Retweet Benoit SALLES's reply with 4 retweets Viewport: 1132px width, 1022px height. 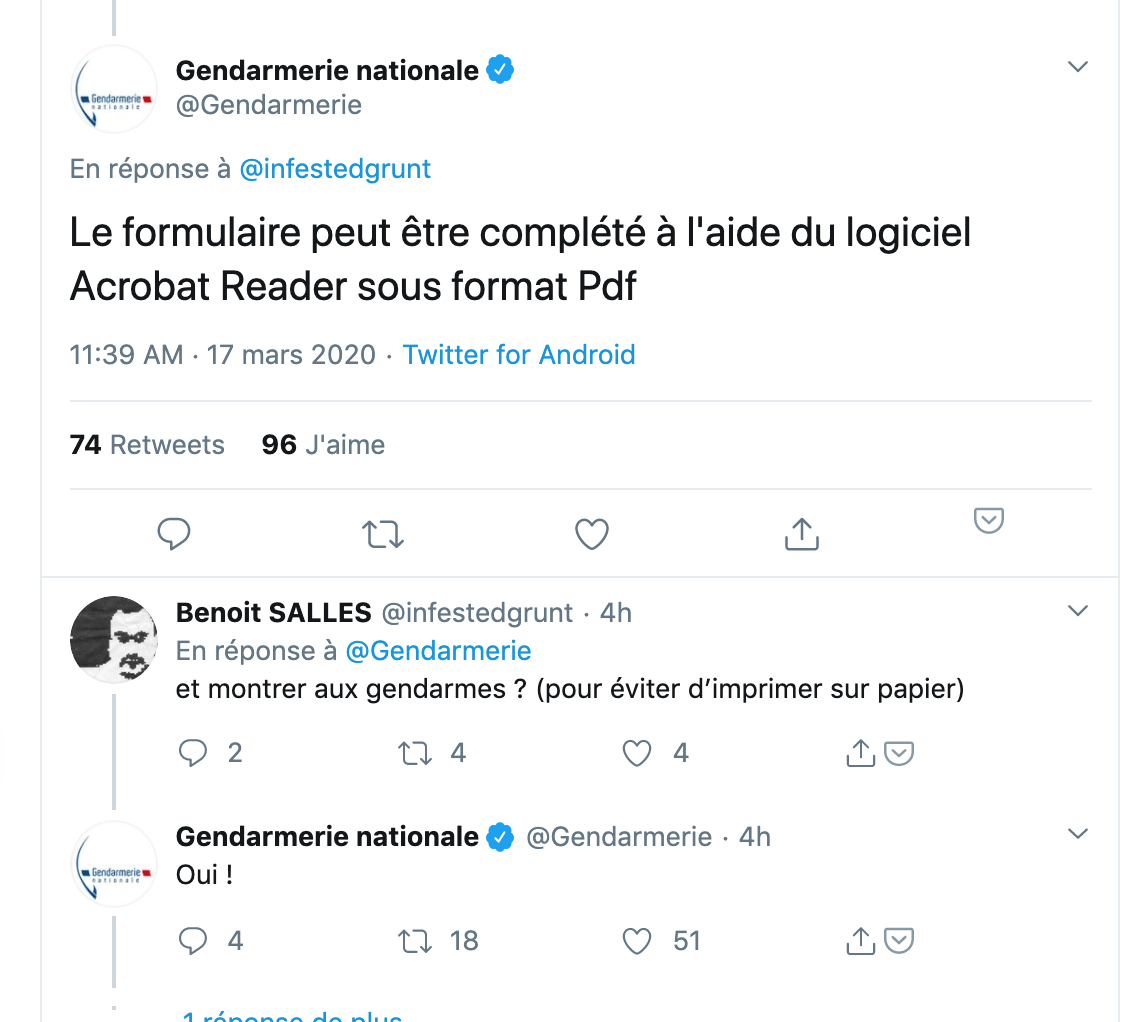415,754
